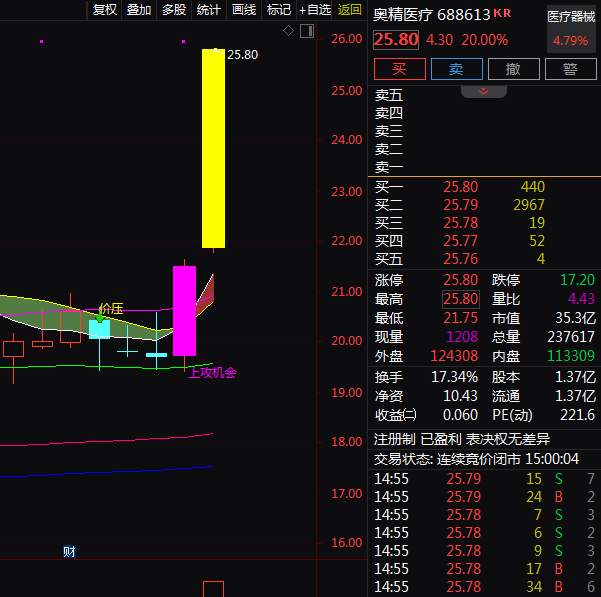Image resolution: width=601 pixels, height=597 pixels.
Task: Select the 多股 multi-stock toolbar item
Action: tap(174, 10)
